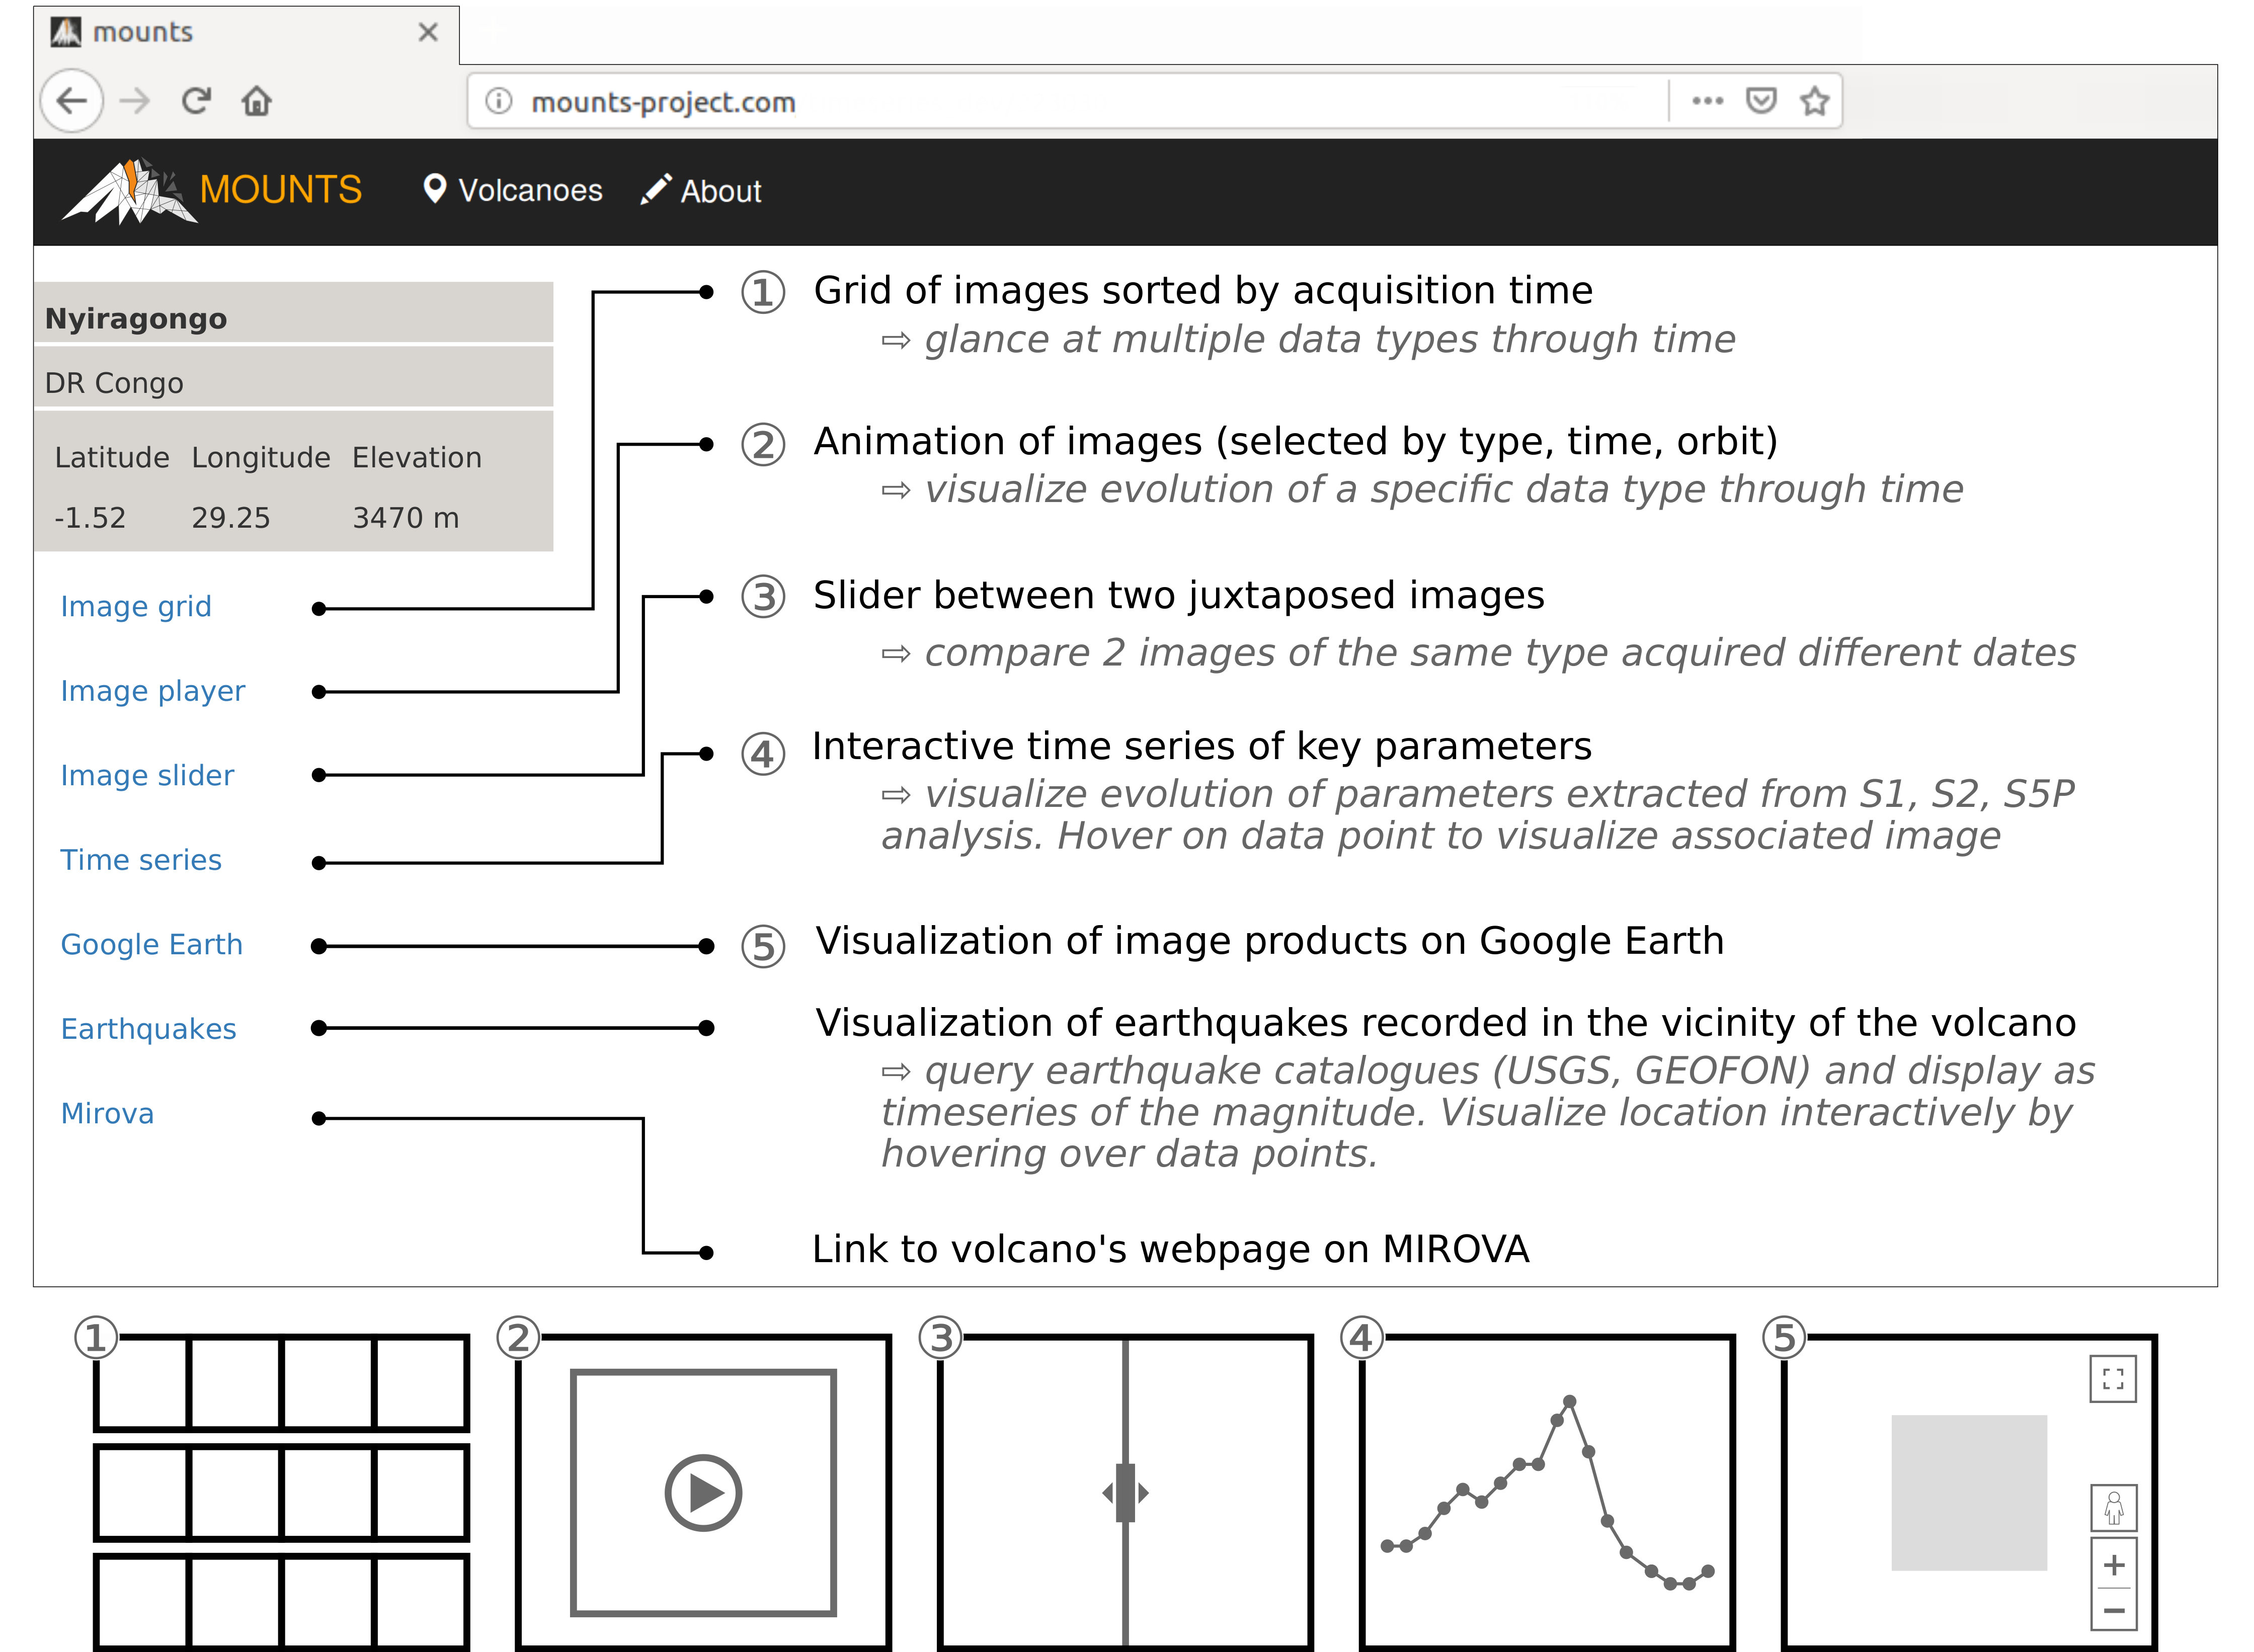Open the Volcanoes menu item
2254x1652 pixels.
(x=513, y=191)
